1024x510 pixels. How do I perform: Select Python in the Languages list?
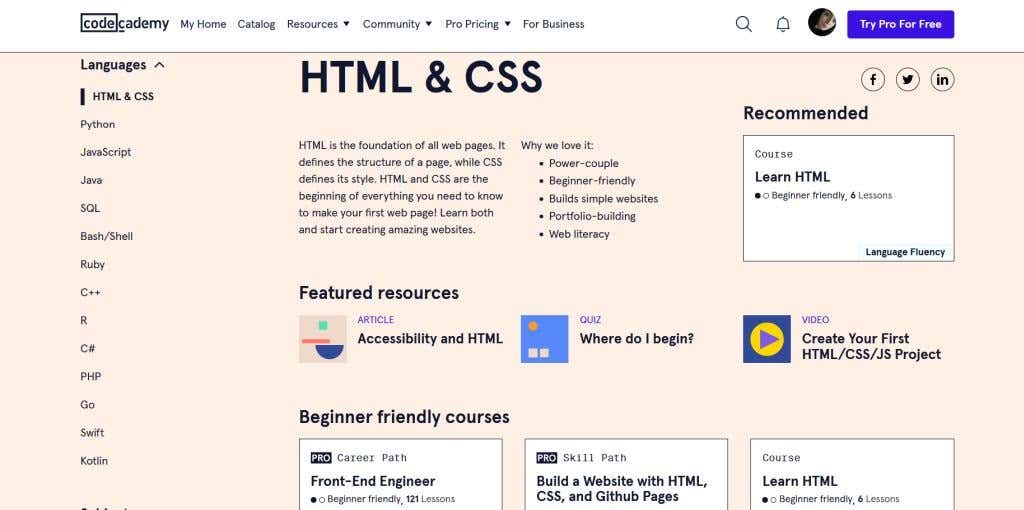pos(98,125)
